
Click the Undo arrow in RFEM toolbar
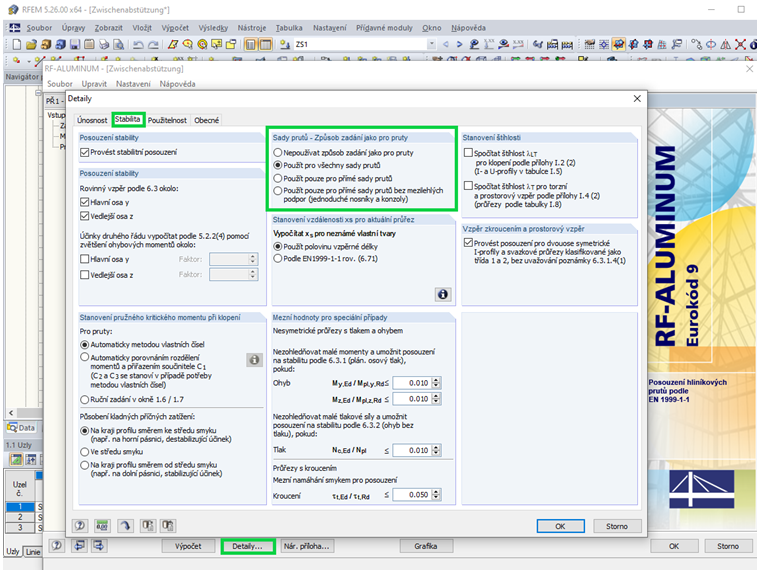(138, 45)
